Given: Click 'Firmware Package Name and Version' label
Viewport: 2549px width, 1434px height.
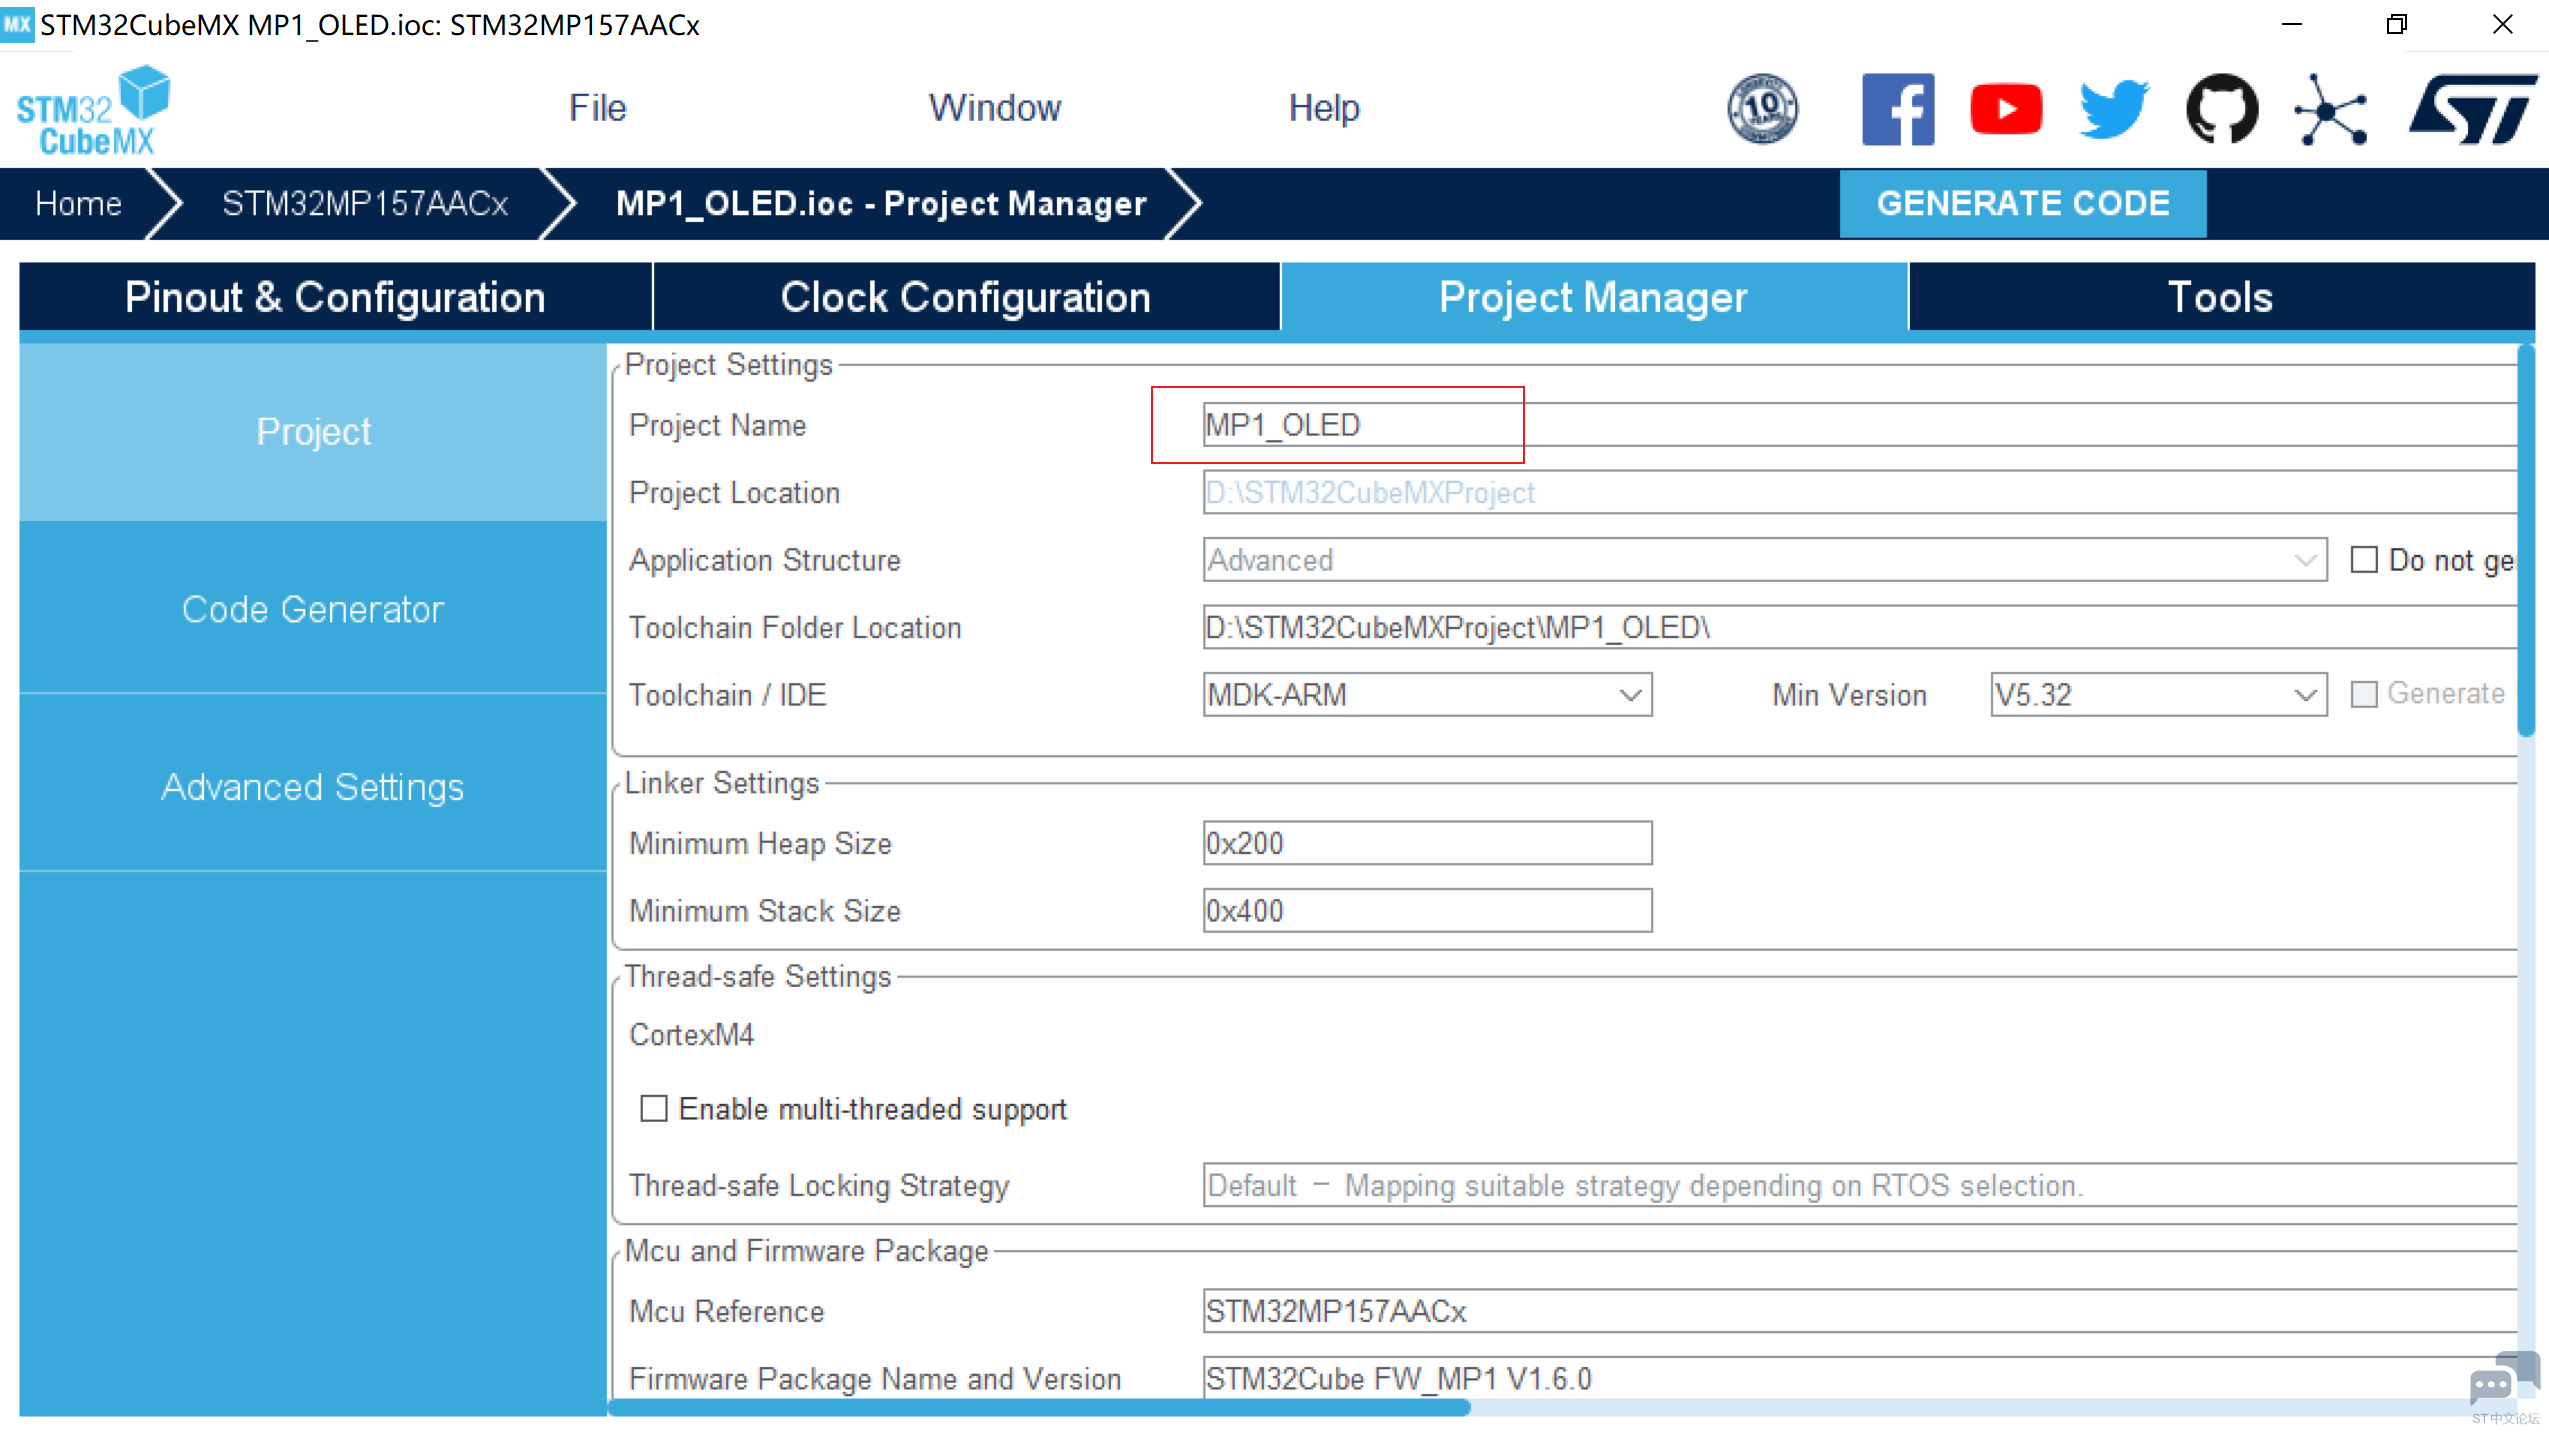Looking at the screenshot, I should pos(875,1378).
